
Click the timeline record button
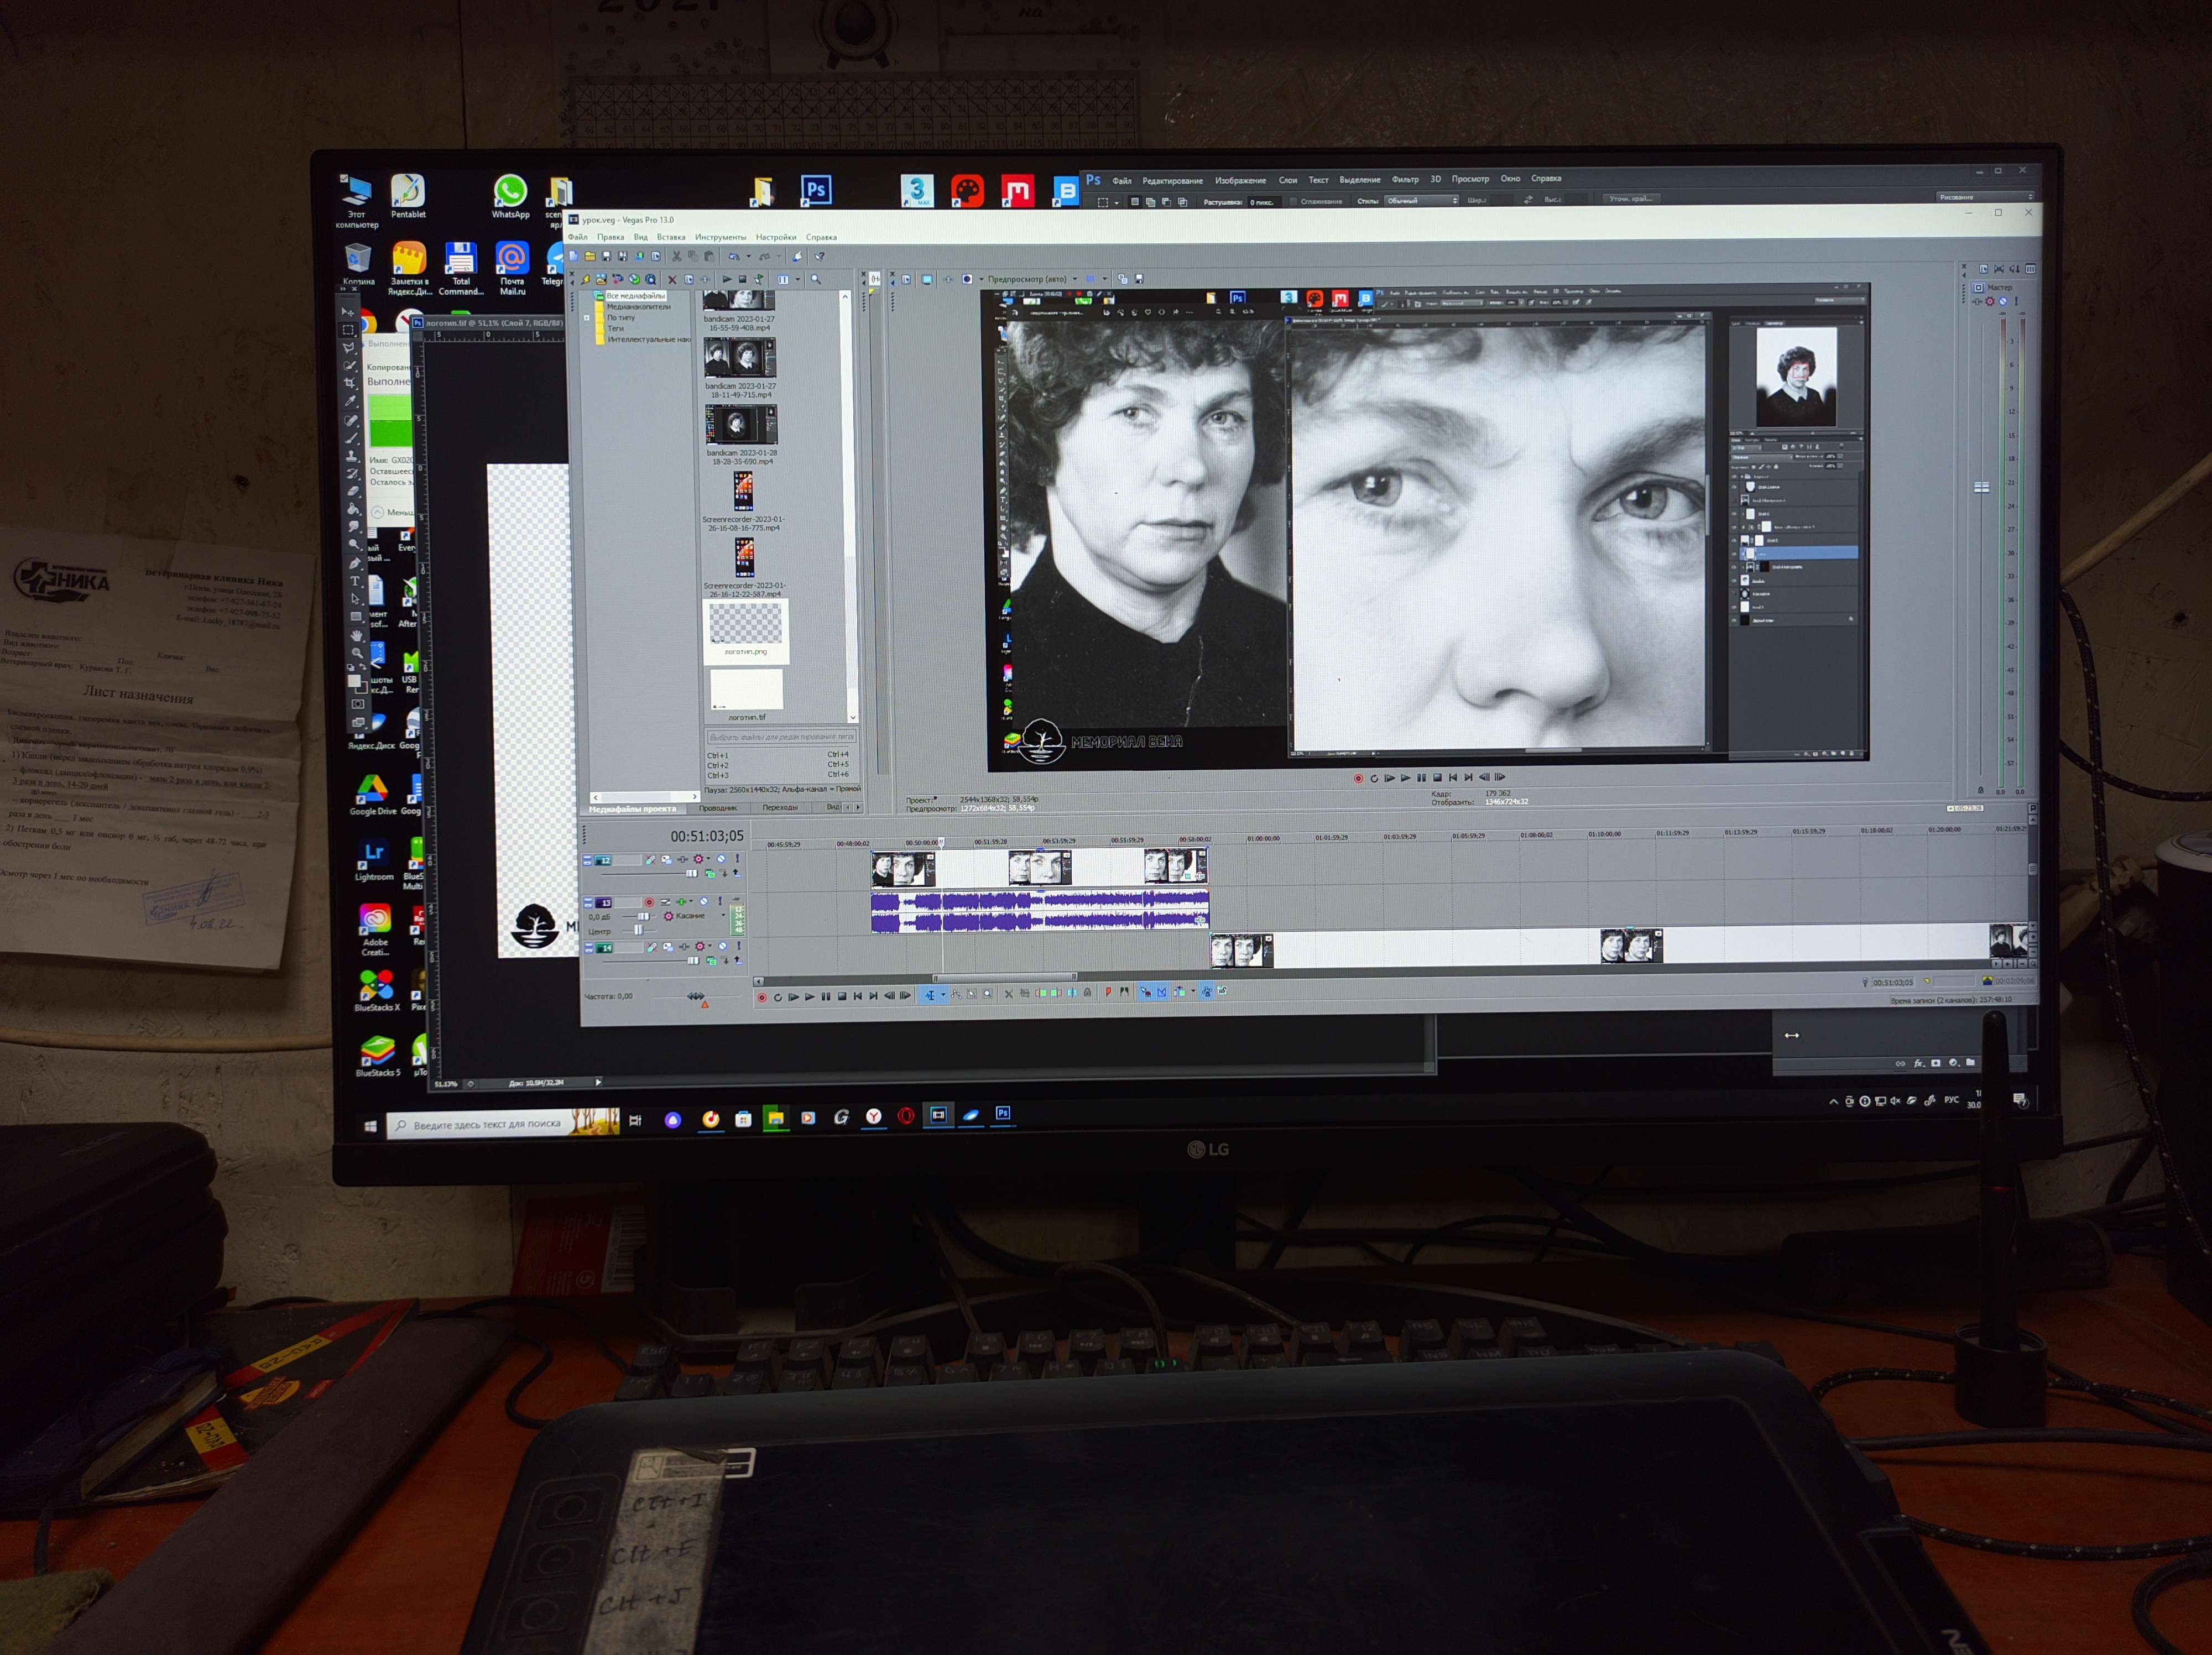click(762, 997)
